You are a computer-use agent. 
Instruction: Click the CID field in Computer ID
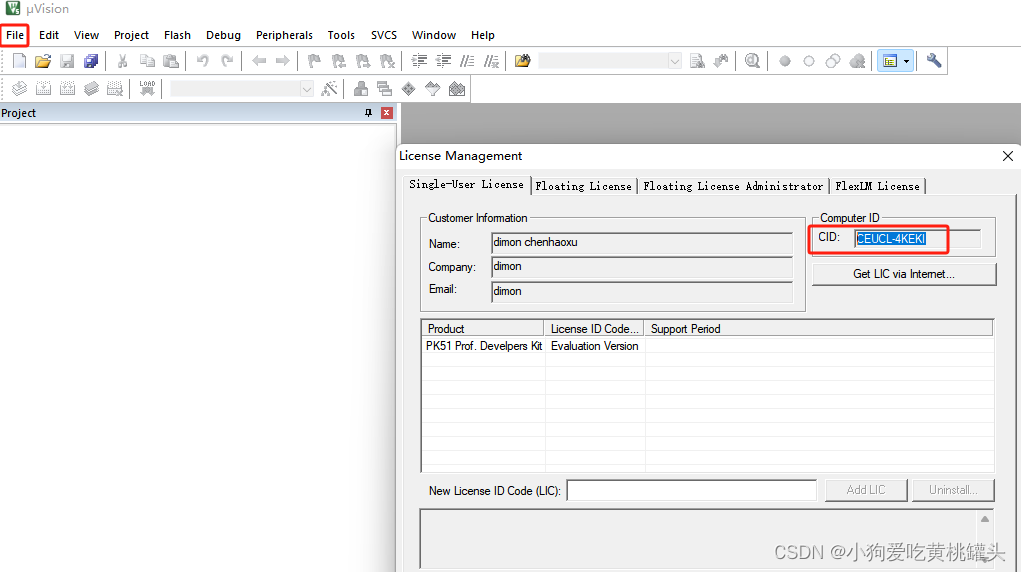(x=917, y=238)
